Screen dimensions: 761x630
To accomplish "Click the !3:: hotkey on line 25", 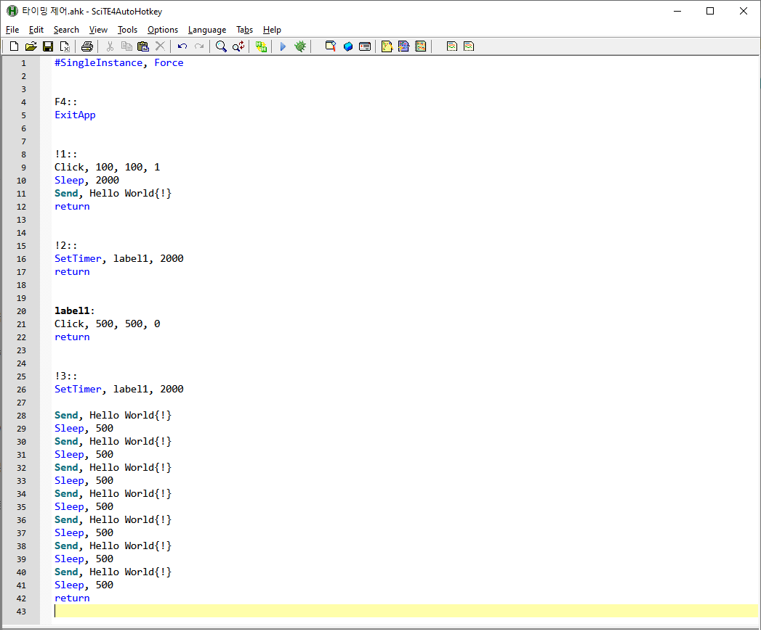I will pyautogui.click(x=66, y=376).
